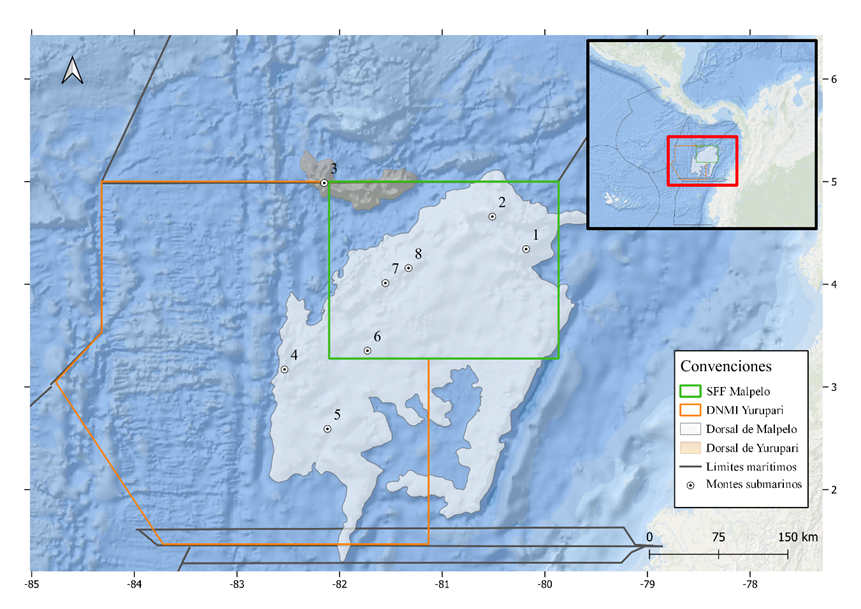Click seamount marker number 4
The height and width of the screenshot is (609, 861).
pos(284,369)
